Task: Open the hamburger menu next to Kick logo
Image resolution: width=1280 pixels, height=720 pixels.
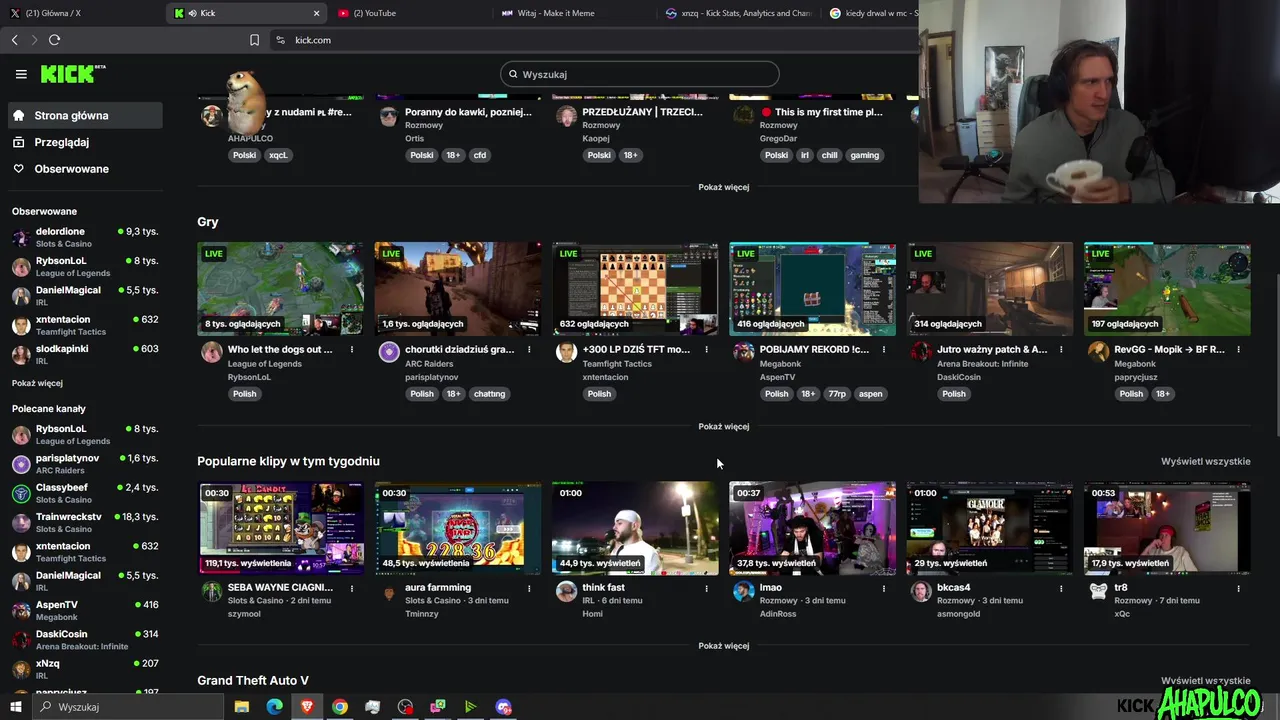Action: tap(21, 74)
